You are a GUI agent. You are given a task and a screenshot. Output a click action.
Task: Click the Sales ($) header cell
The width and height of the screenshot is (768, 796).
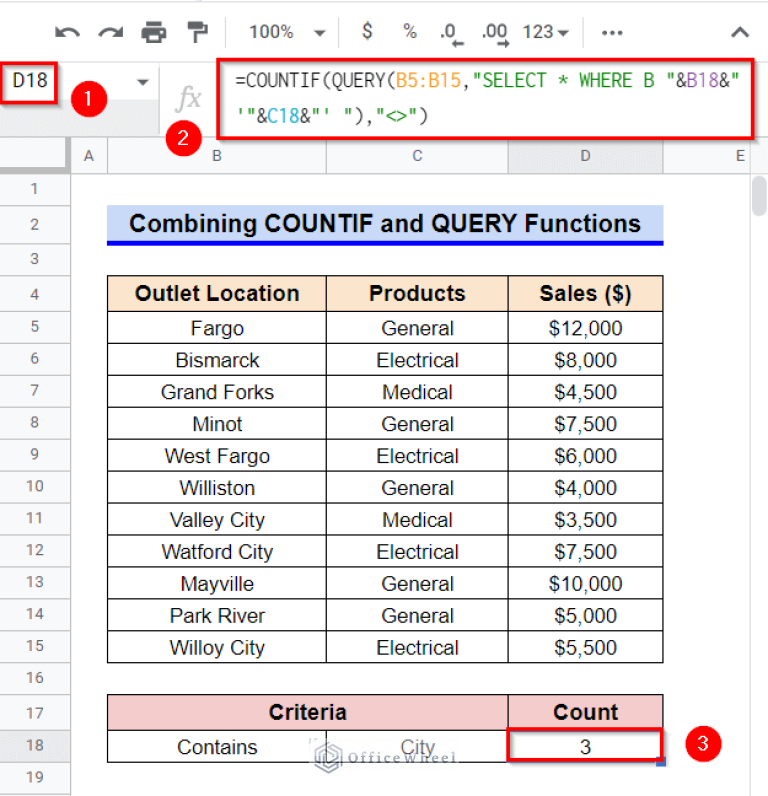(x=585, y=293)
